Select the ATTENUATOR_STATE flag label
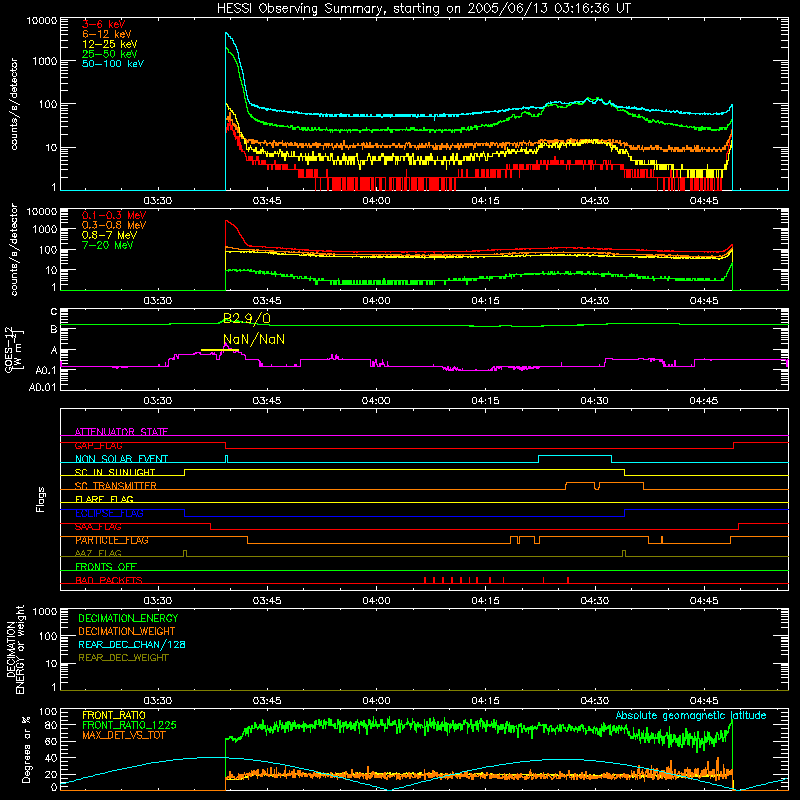The width and height of the screenshot is (800, 800). [x=121, y=432]
